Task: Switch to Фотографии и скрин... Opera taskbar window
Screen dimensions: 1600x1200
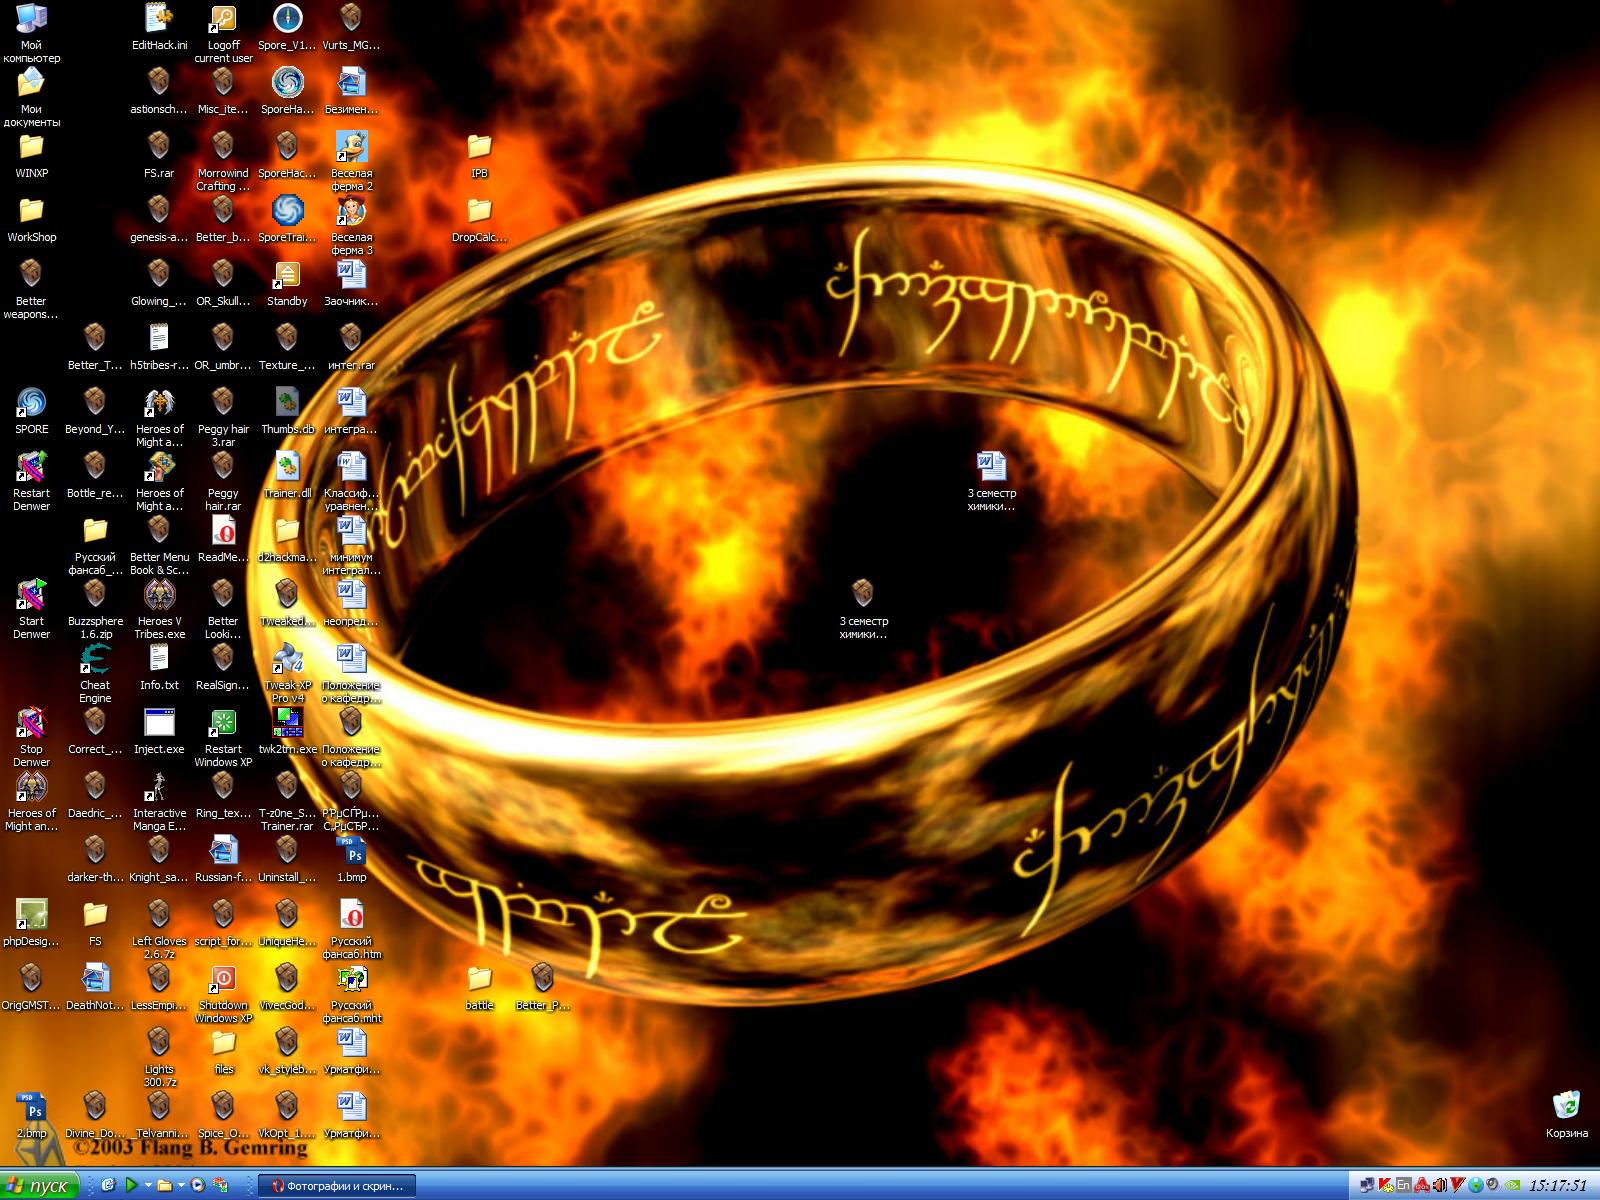Action: point(337,1186)
